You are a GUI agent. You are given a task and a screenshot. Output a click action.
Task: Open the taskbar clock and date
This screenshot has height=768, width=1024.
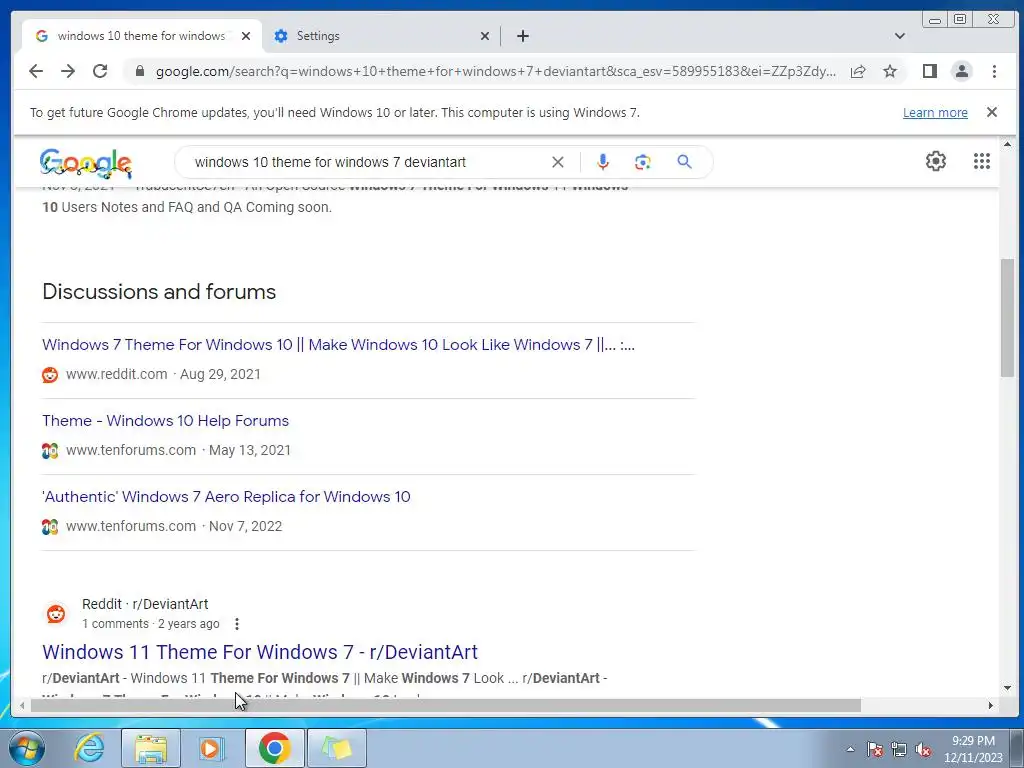[x=972, y=749]
